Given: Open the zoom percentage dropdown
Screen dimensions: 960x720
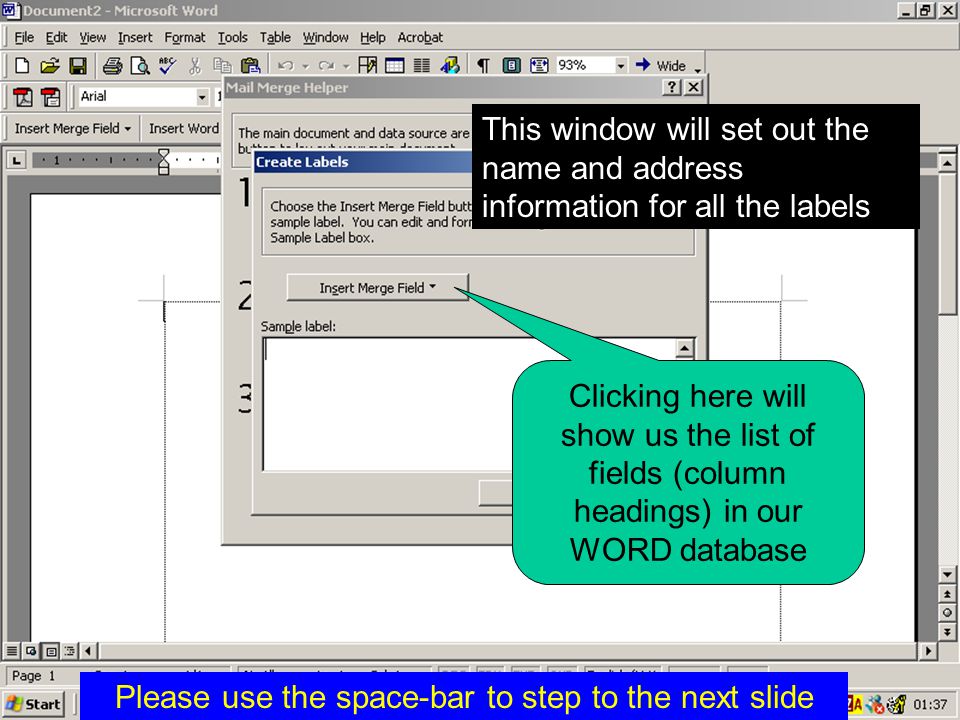Looking at the screenshot, I should tap(621, 66).
